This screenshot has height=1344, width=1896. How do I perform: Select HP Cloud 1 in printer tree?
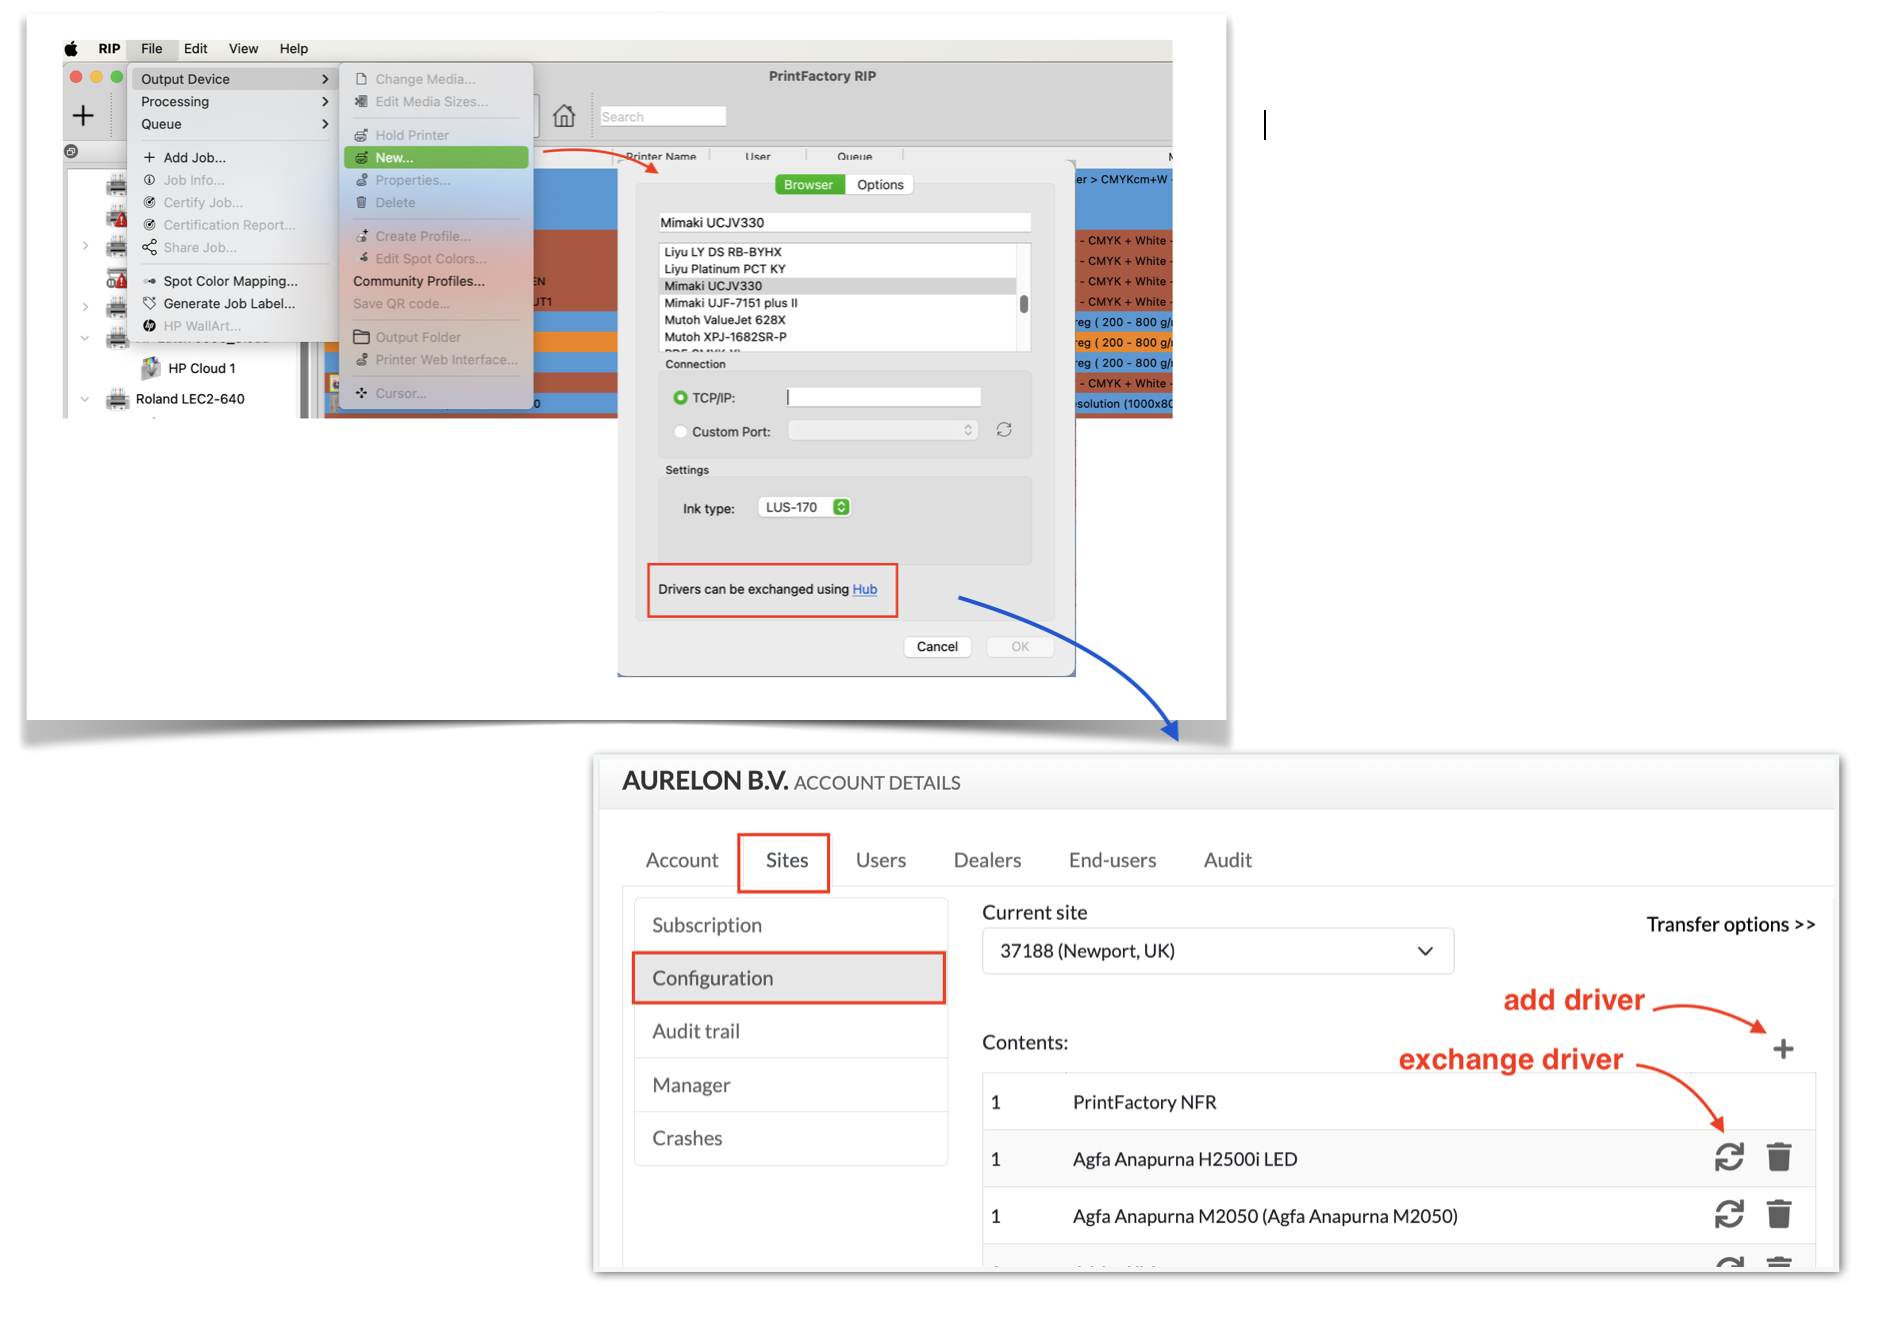(x=202, y=368)
